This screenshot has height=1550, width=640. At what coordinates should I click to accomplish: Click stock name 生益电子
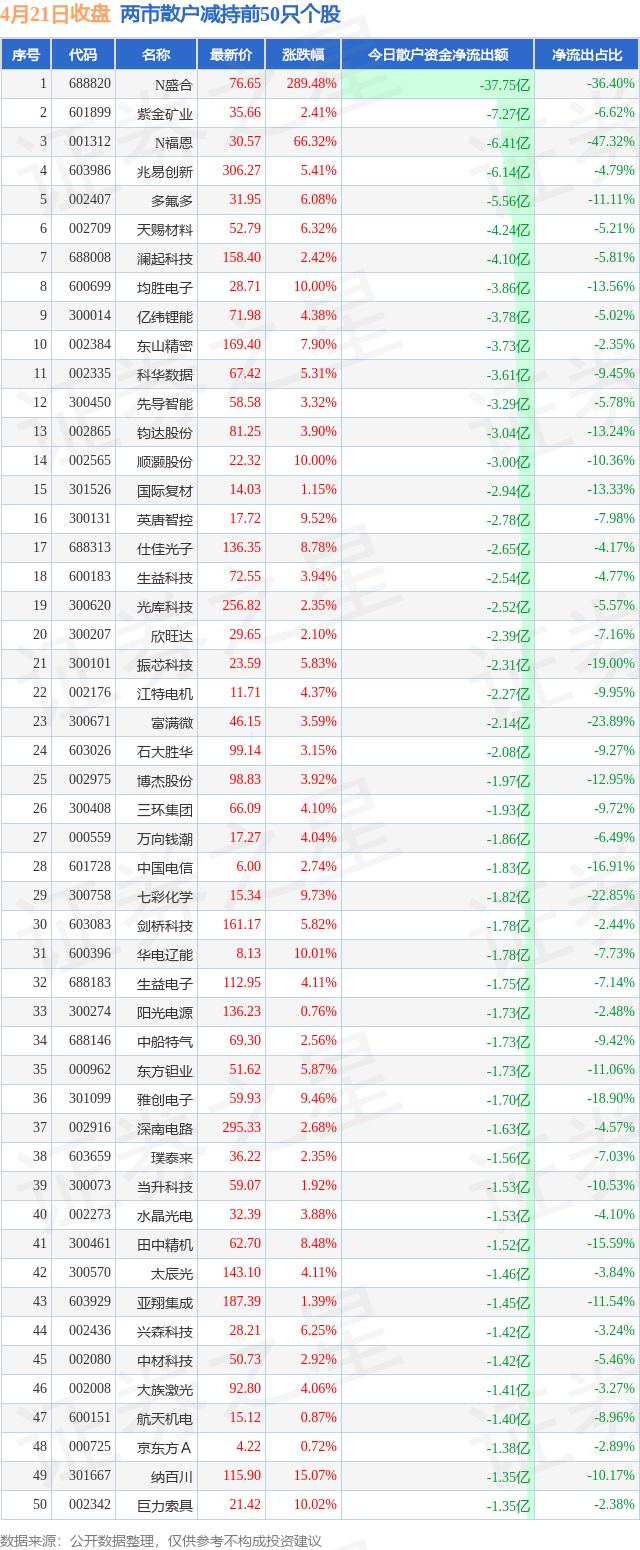pos(165,983)
